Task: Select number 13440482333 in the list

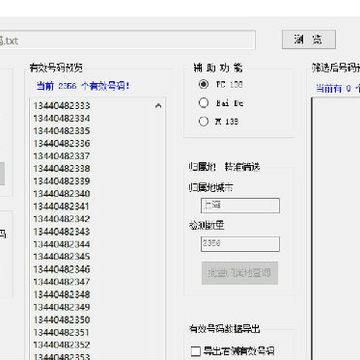Action: click(62, 106)
